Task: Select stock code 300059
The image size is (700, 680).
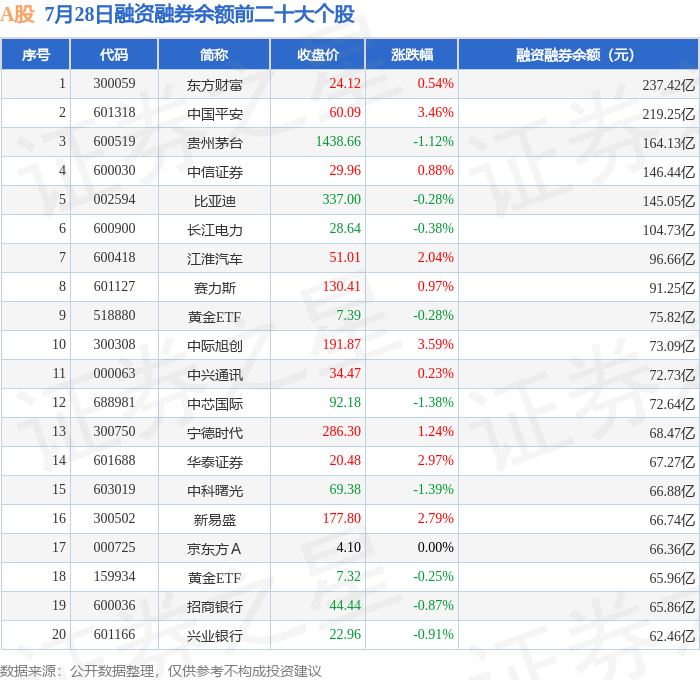Action: 114,83
